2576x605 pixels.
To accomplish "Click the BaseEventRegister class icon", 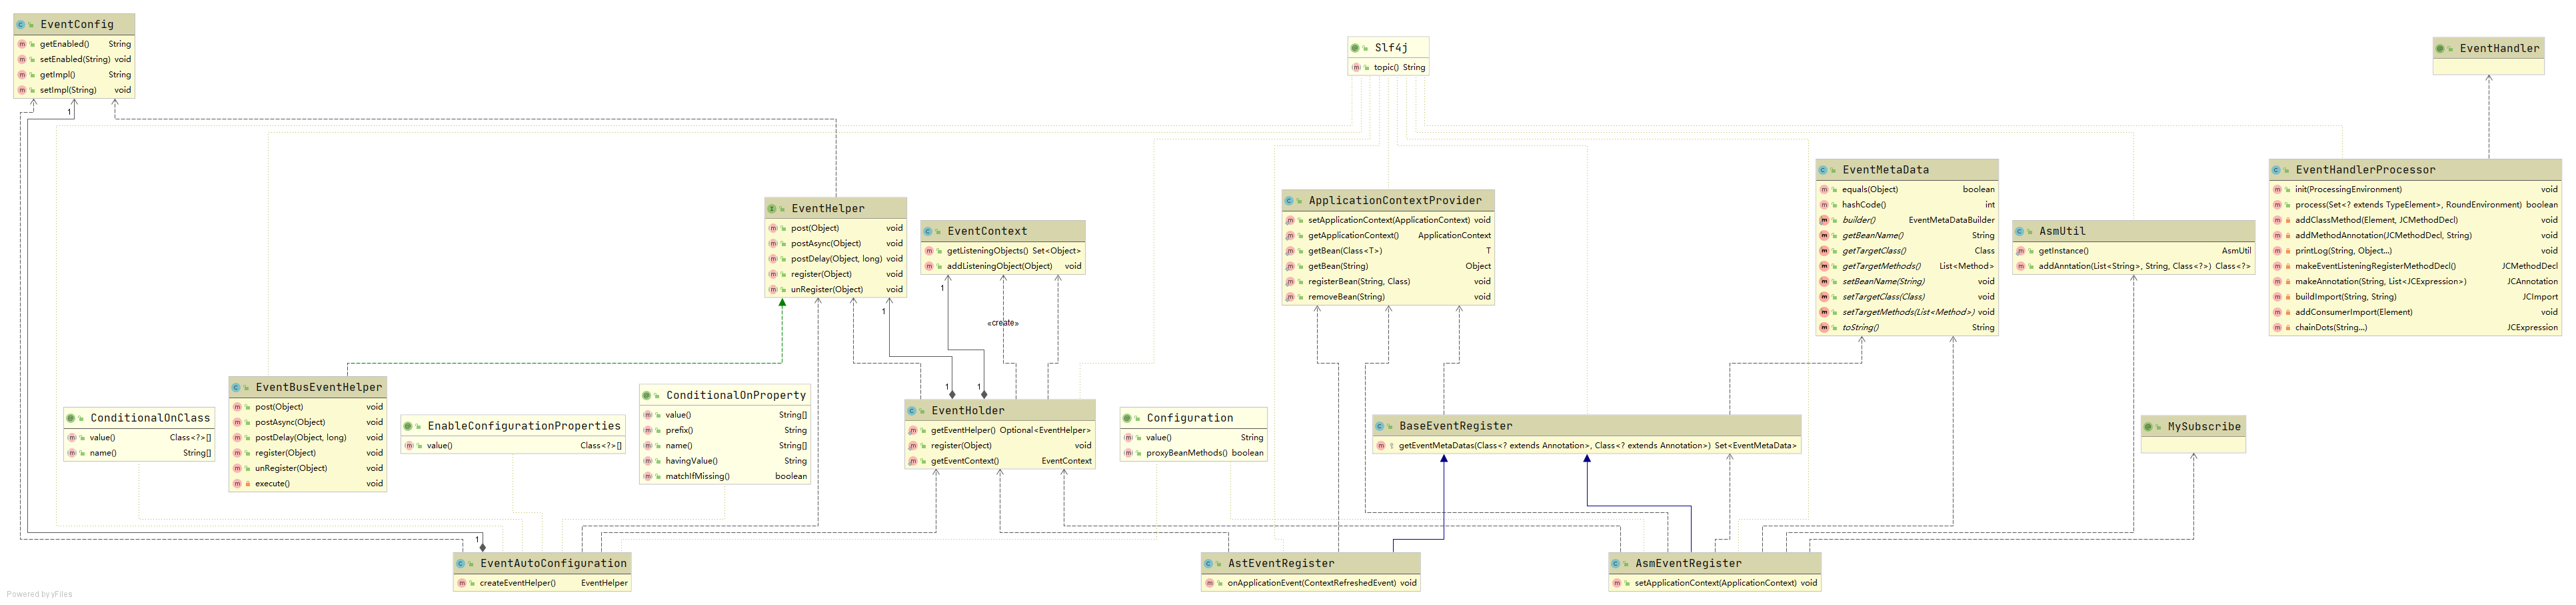I will pyautogui.click(x=1379, y=426).
